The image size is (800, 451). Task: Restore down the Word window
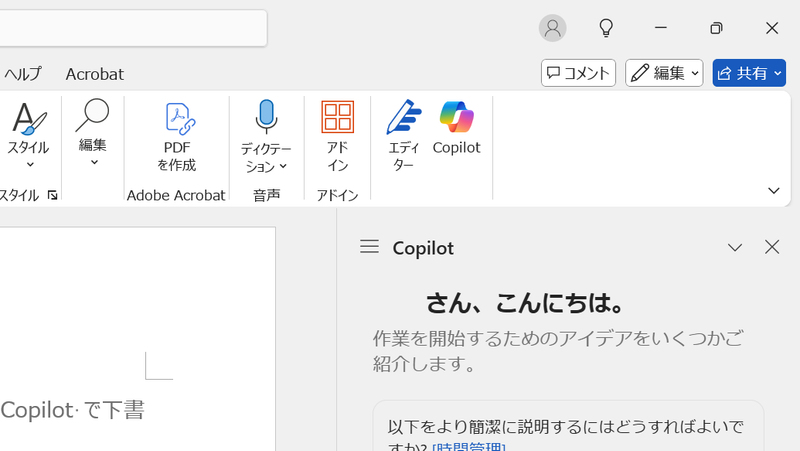coord(716,28)
